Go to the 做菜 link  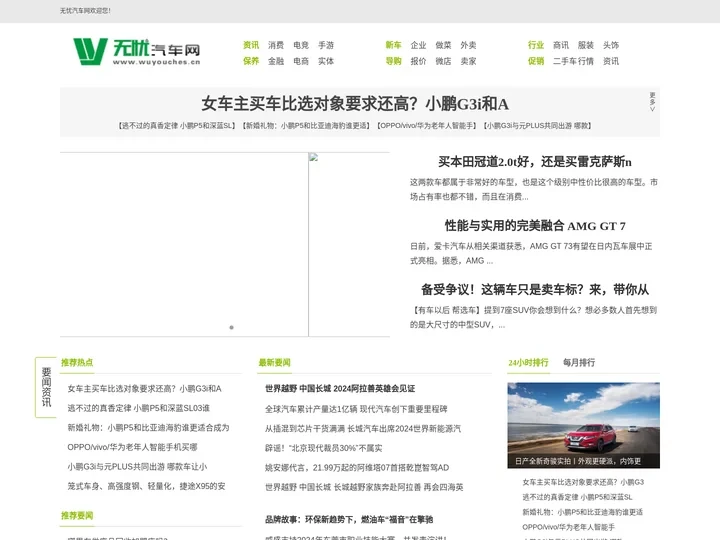click(444, 45)
